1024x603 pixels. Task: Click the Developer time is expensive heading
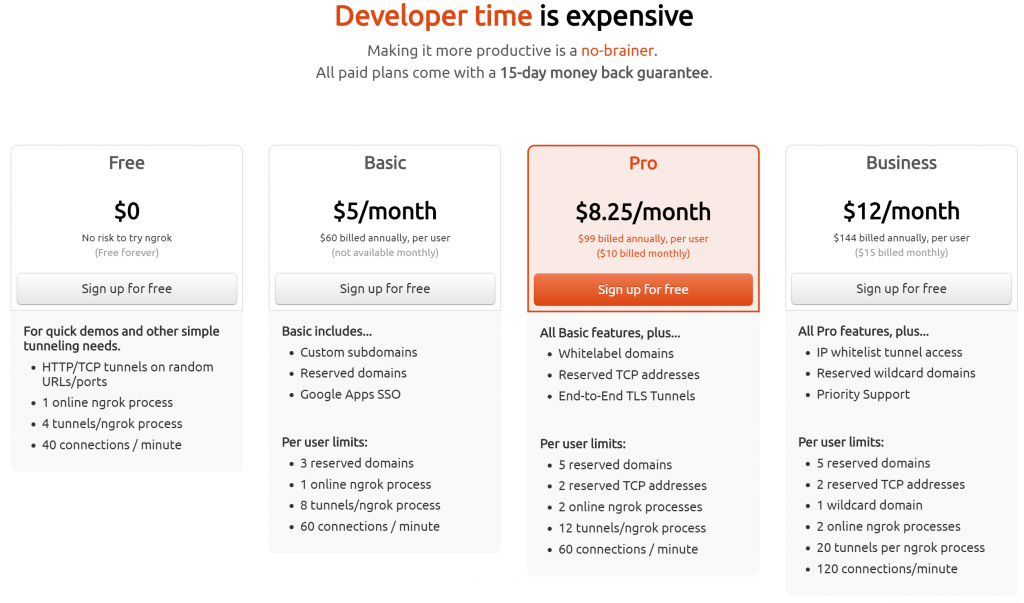[x=513, y=17]
